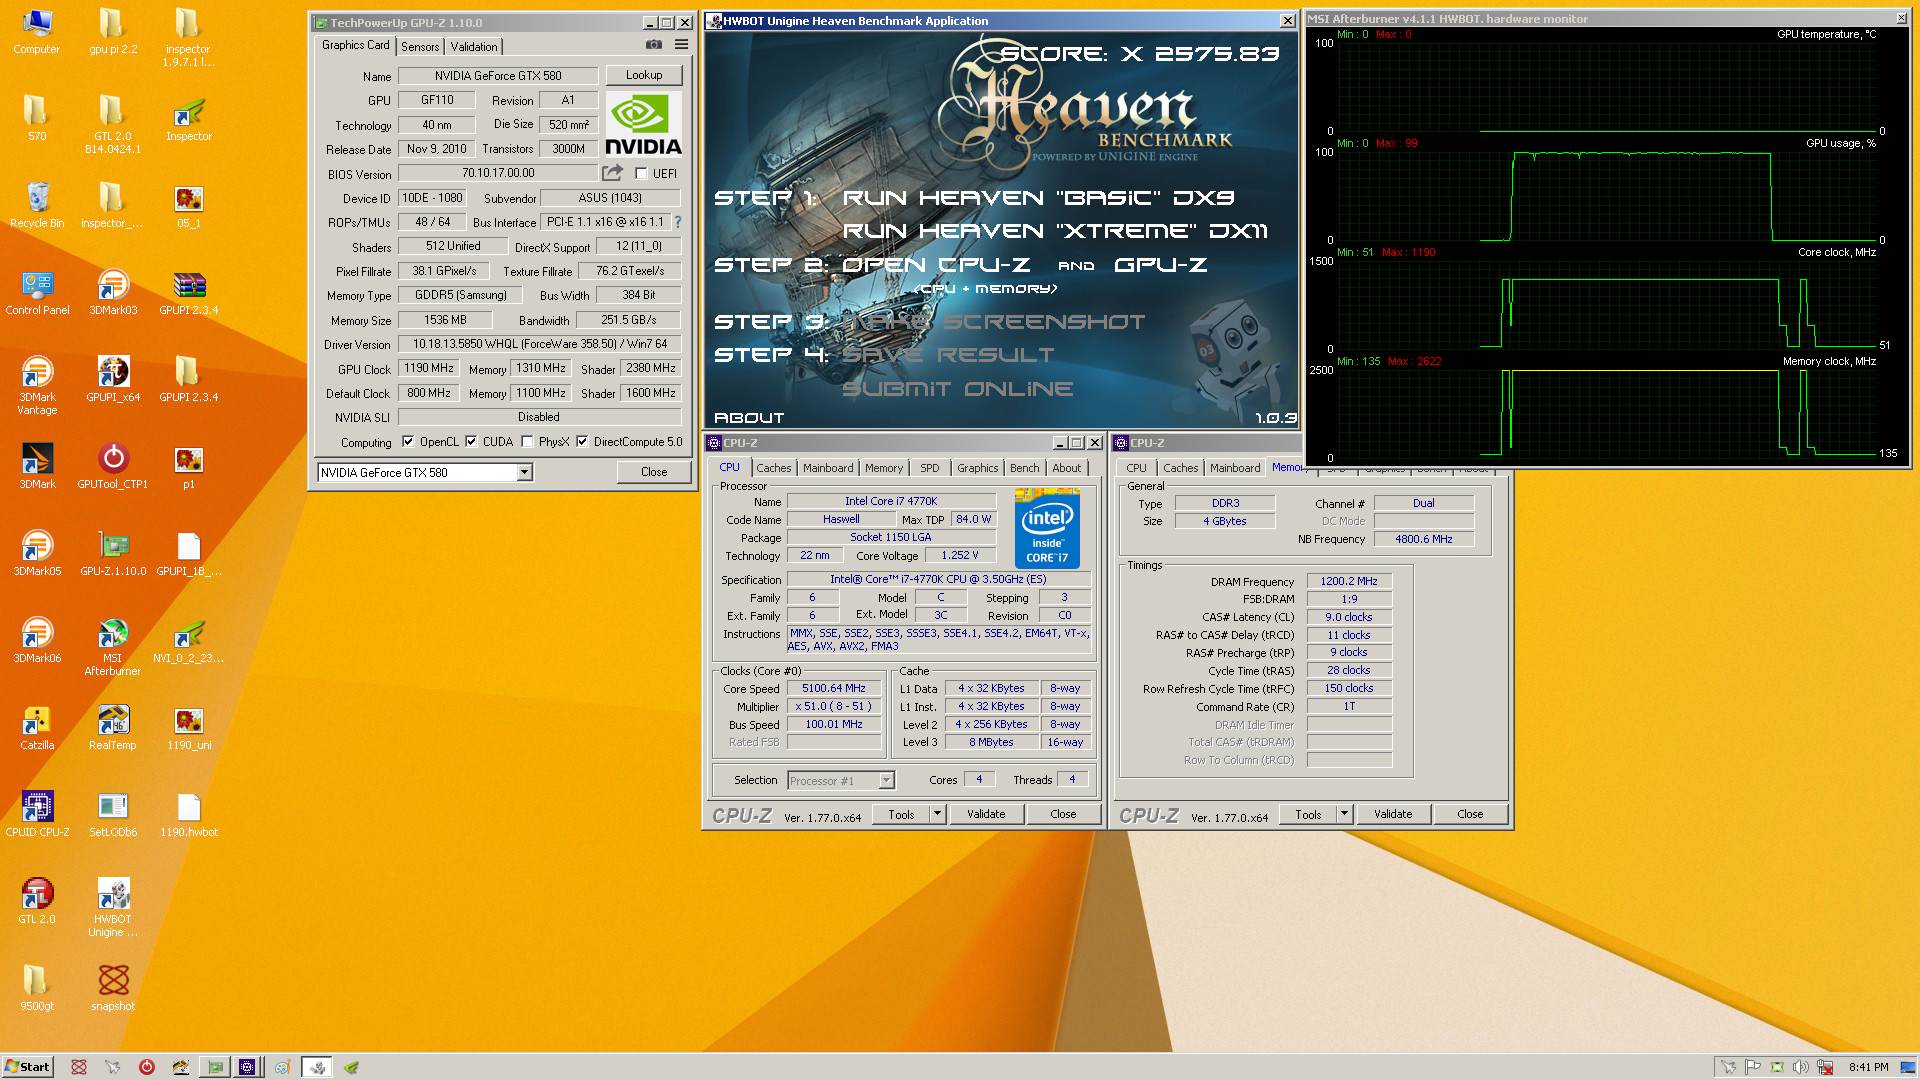Click the Start button on the taskbar
Viewport: 1920px width, 1080px height.
pyautogui.click(x=27, y=1067)
